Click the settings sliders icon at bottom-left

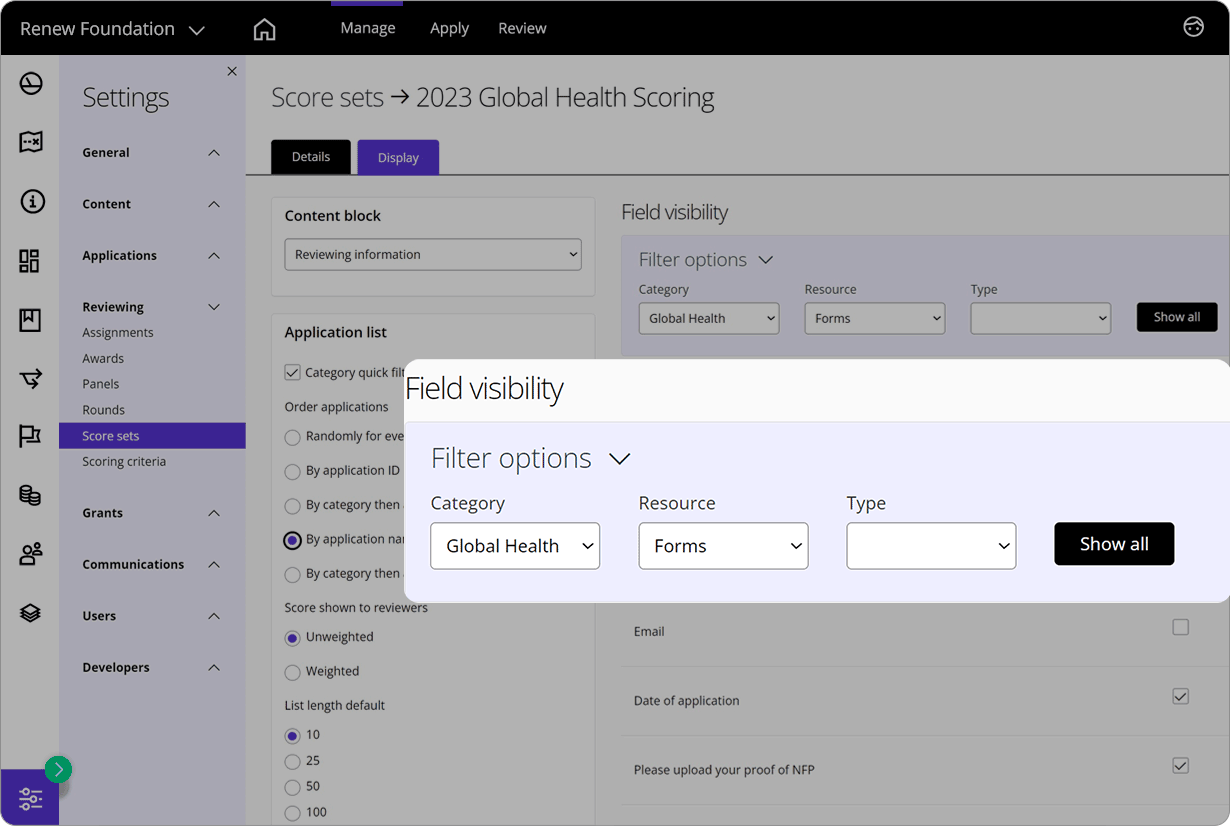(30, 798)
